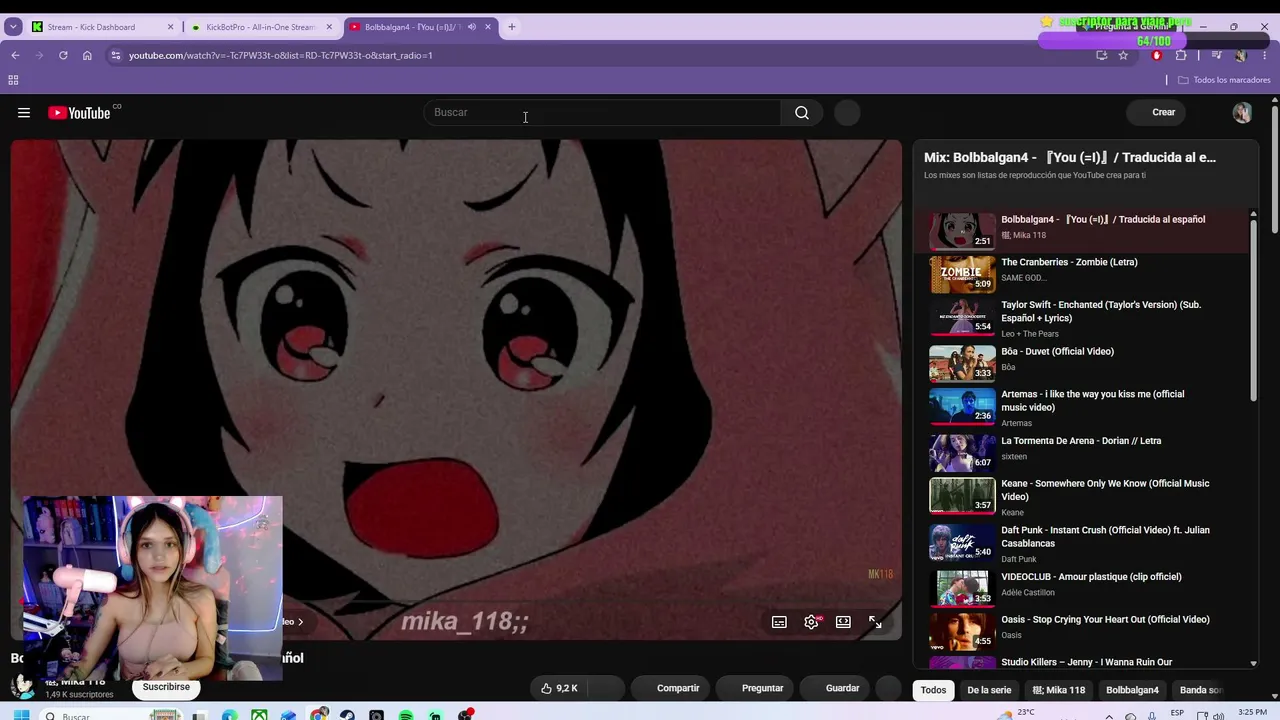
Task: Go to the YouTube home logo
Action: pyautogui.click(x=79, y=113)
